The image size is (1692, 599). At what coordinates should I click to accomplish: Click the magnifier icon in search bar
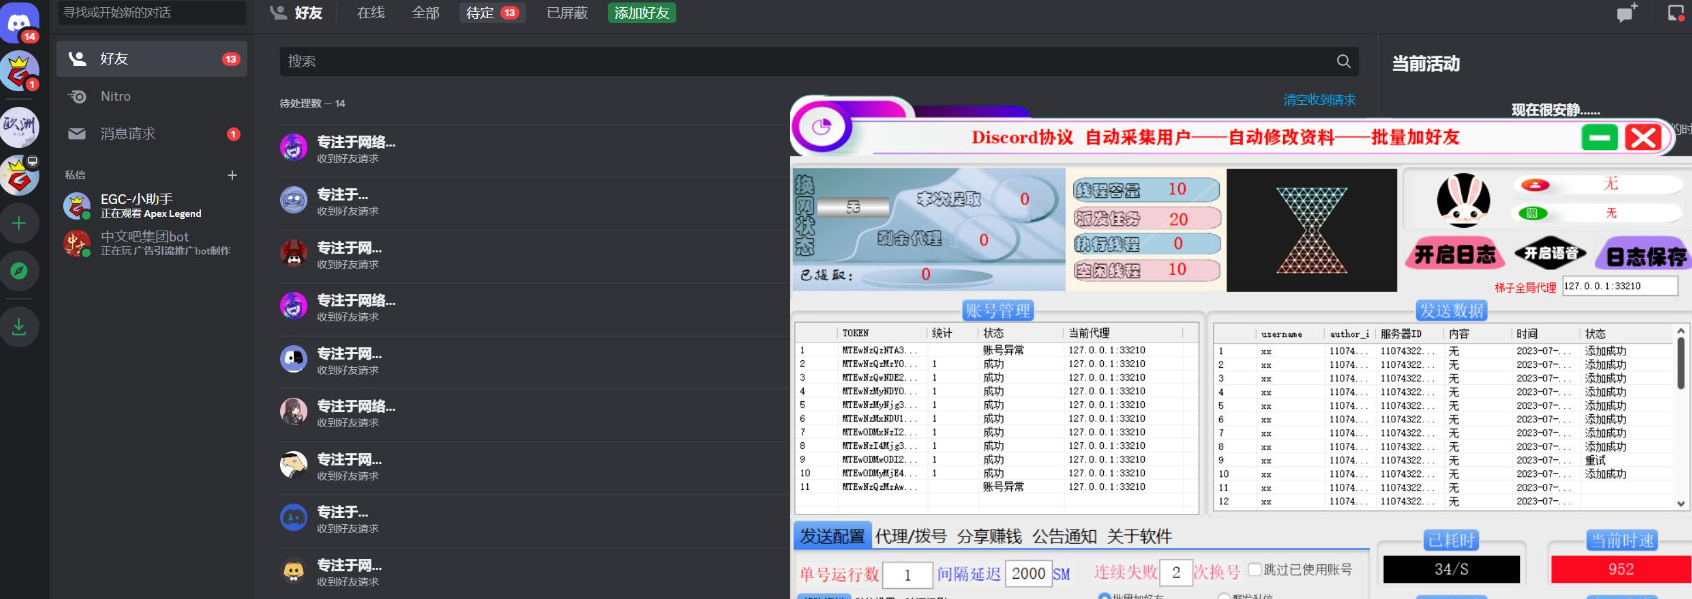tap(1344, 61)
